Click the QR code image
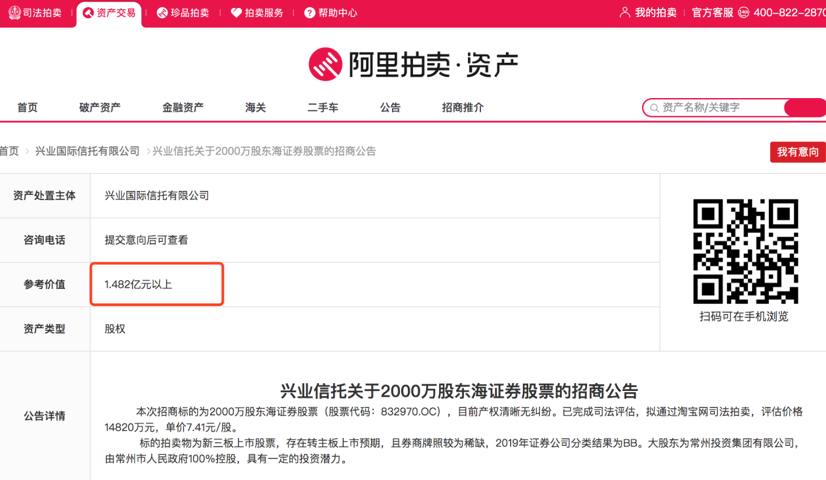Screen dimensions: 826x480 [745, 251]
